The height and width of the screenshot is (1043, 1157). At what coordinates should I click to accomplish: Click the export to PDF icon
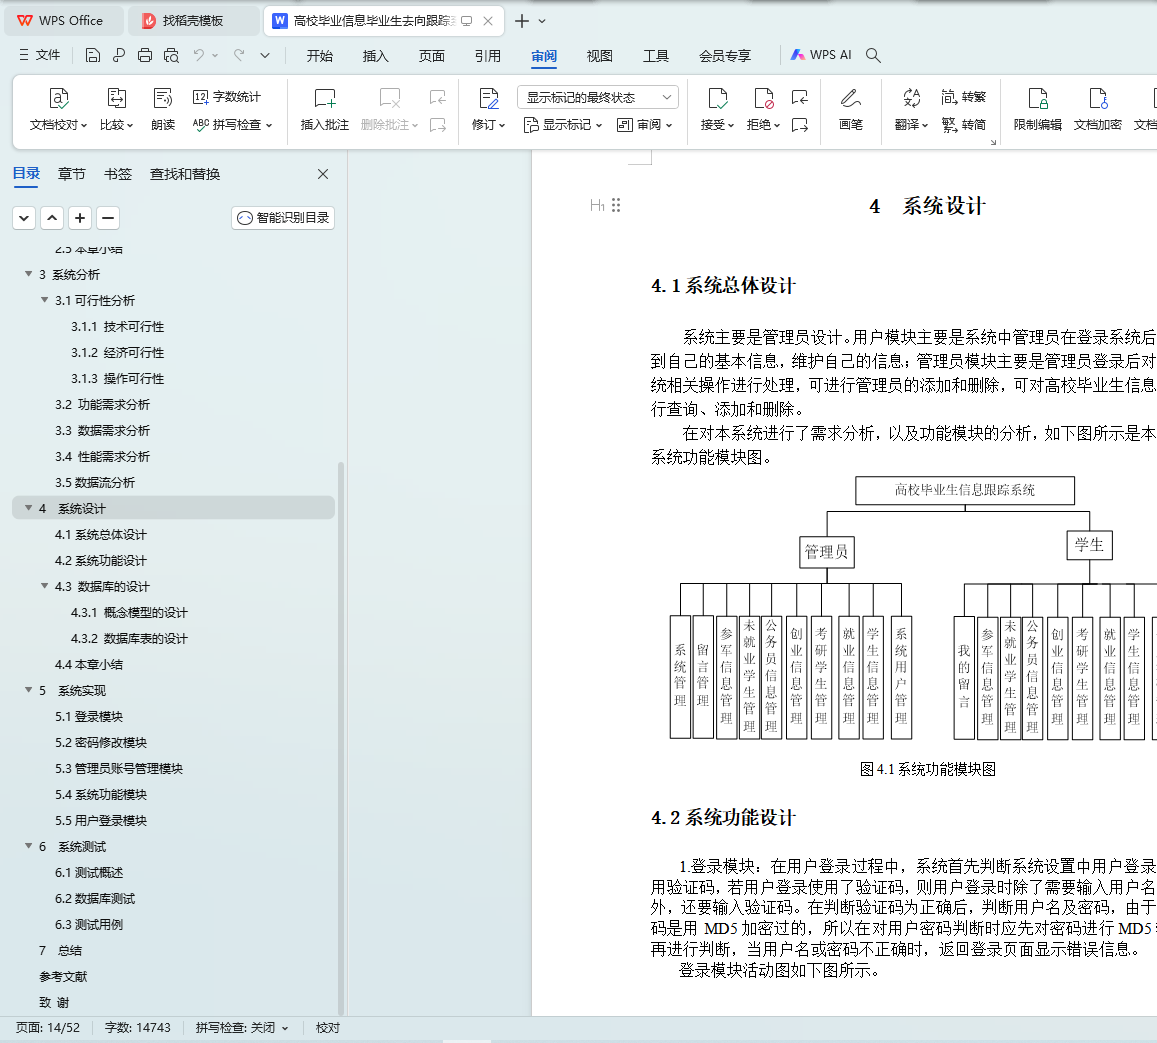coord(119,55)
